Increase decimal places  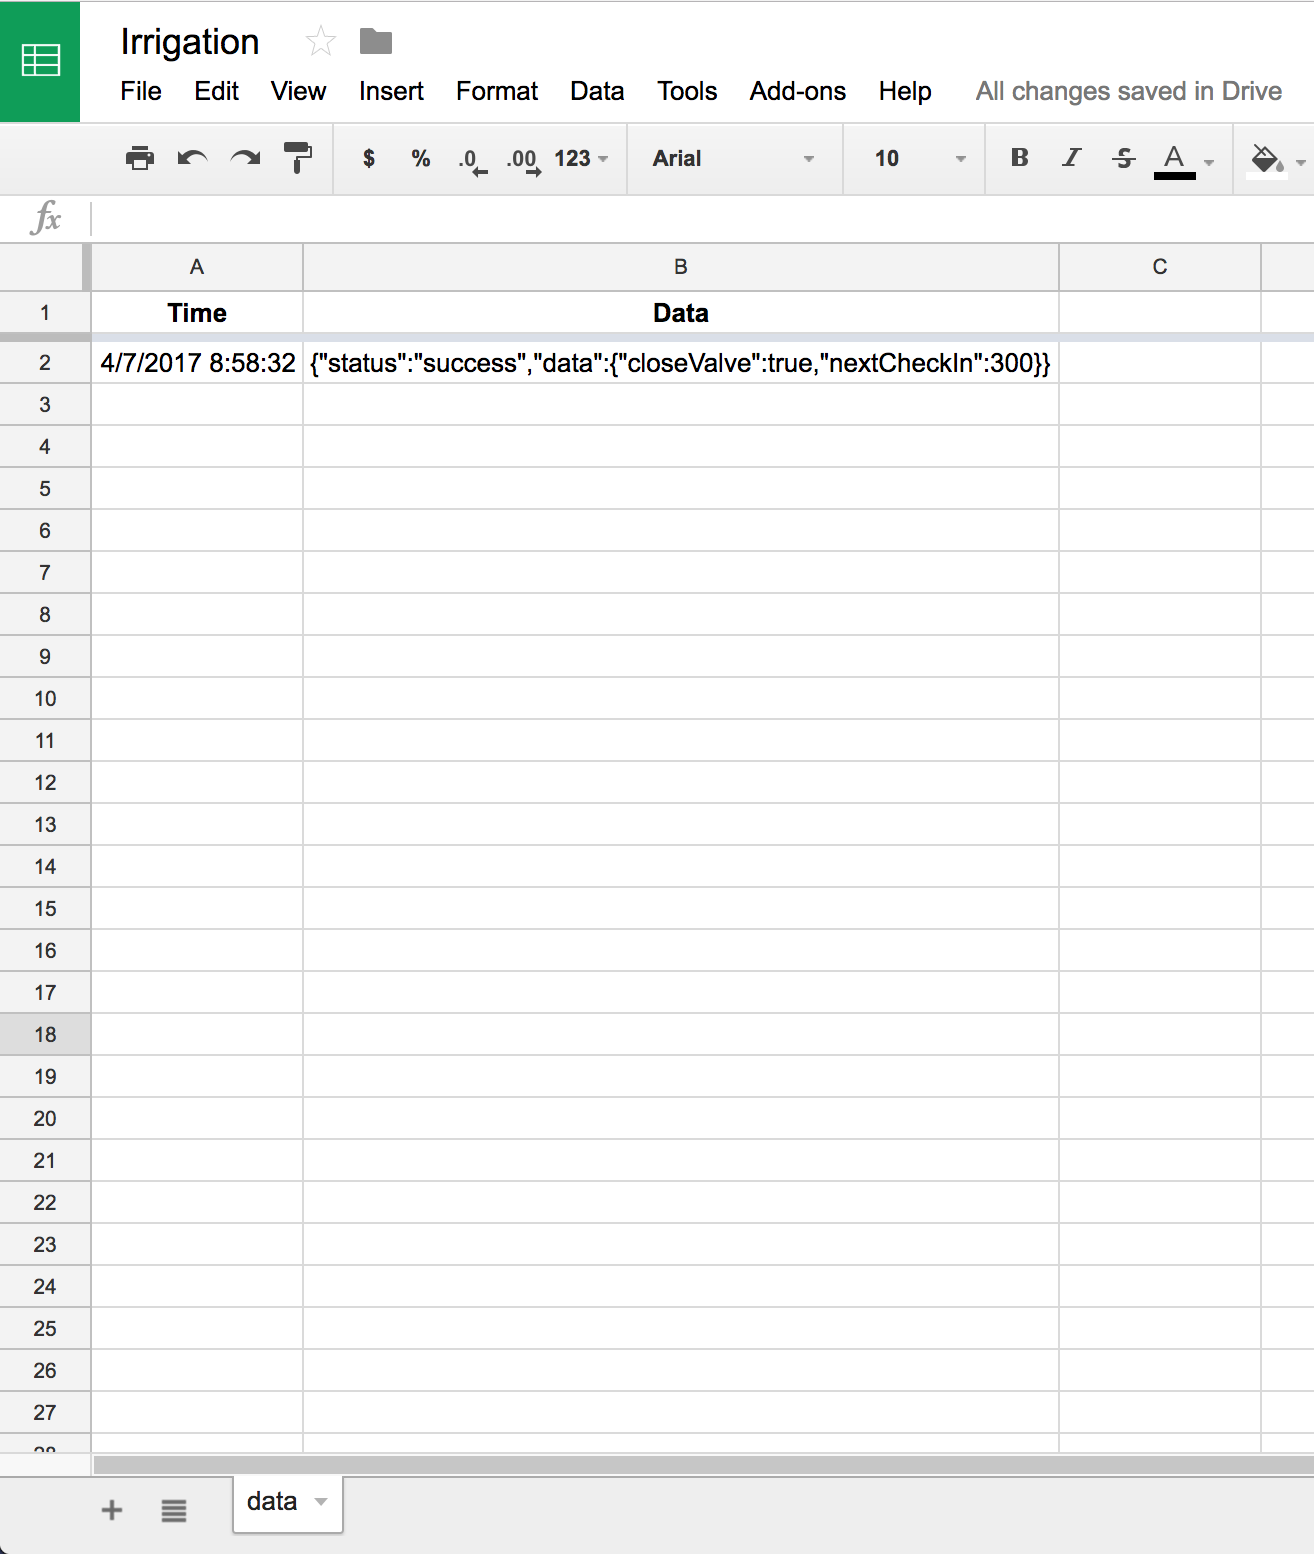pos(524,160)
